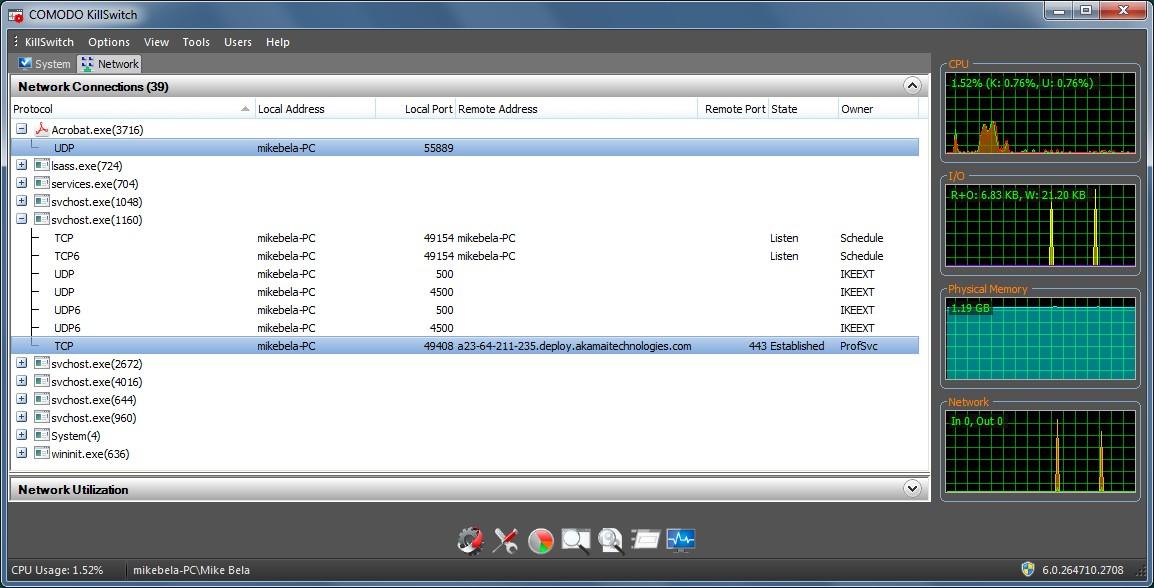
Task: Click the I/O activity graph
Action: [x=1040, y=225]
